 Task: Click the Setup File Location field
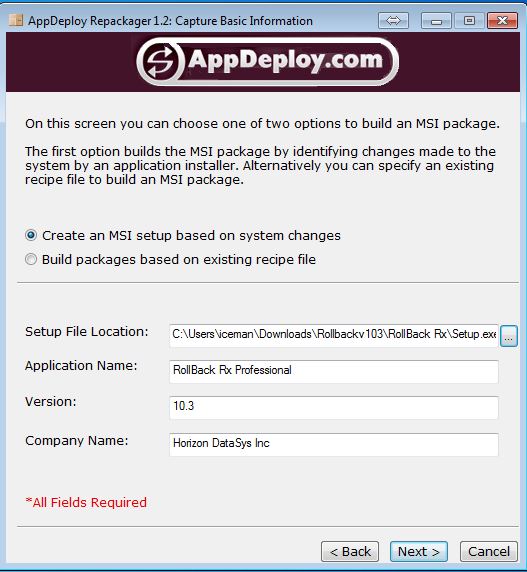[334, 335]
